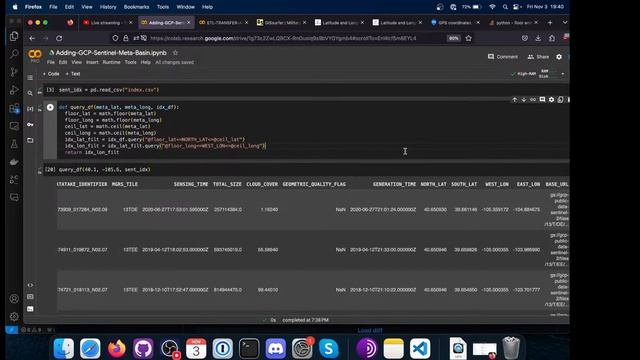Select the NORTH_LAT column header
Image resolution: width=640 pixels, height=360 pixels.
point(433,184)
